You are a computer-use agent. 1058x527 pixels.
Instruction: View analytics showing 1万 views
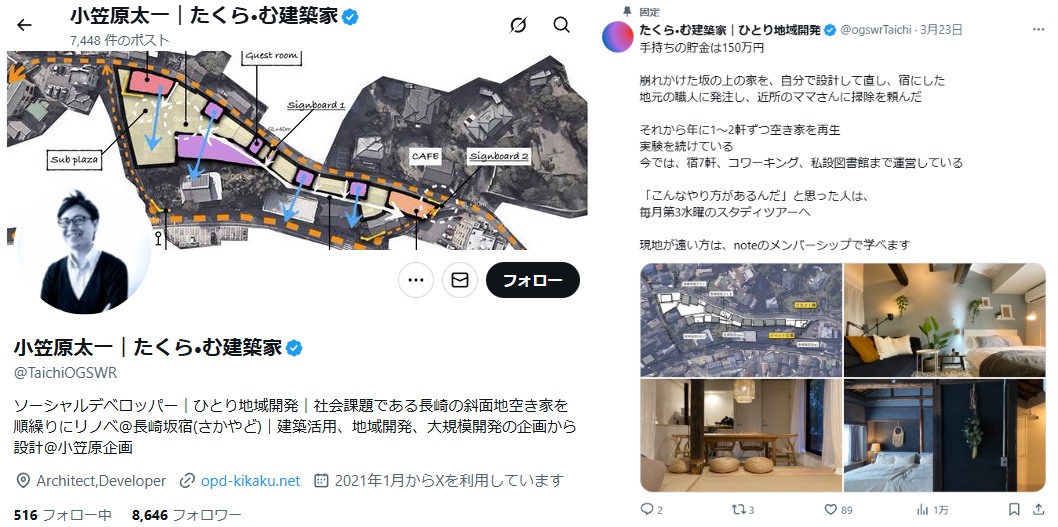pyautogui.click(x=932, y=509)
